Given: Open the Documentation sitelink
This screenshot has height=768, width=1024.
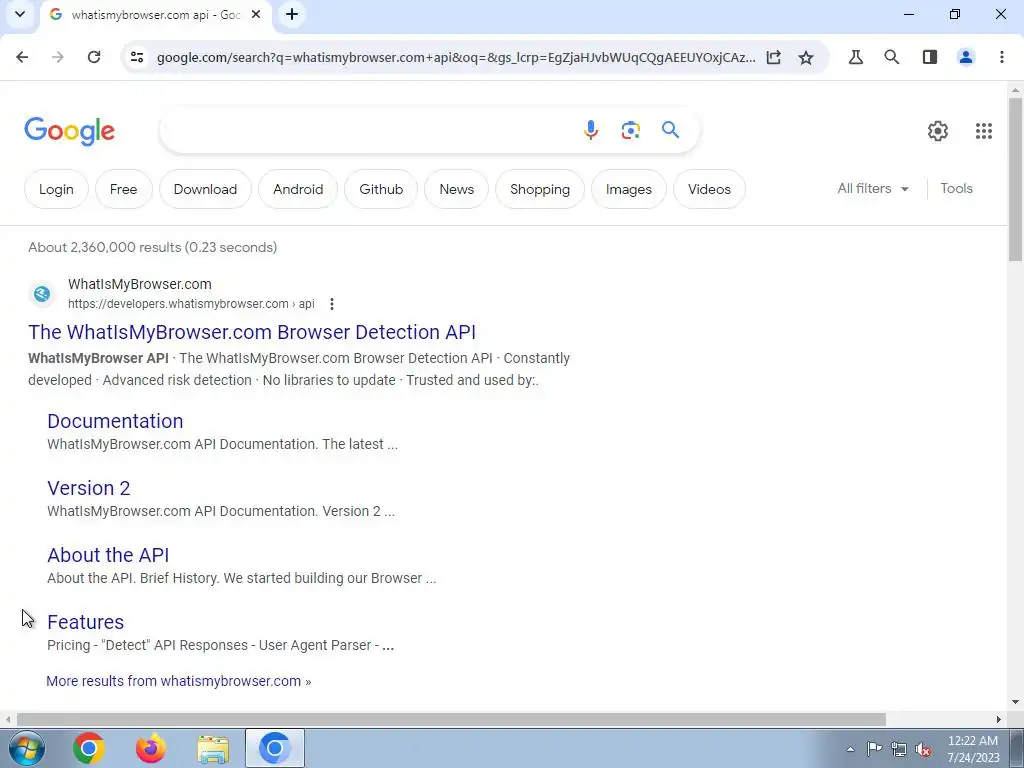Looking at the screenshot, I should point(115,421).
